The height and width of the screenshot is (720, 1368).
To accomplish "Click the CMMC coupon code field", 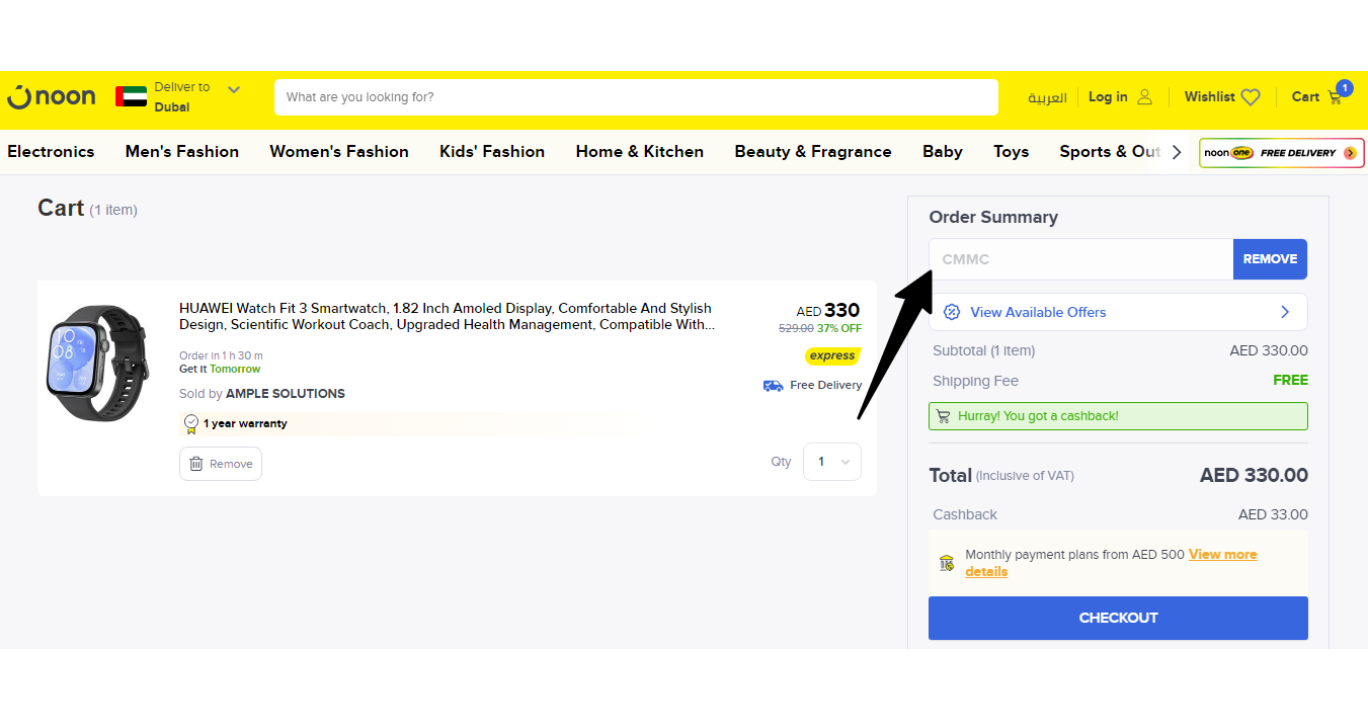I will click(x=1081, y=259).
